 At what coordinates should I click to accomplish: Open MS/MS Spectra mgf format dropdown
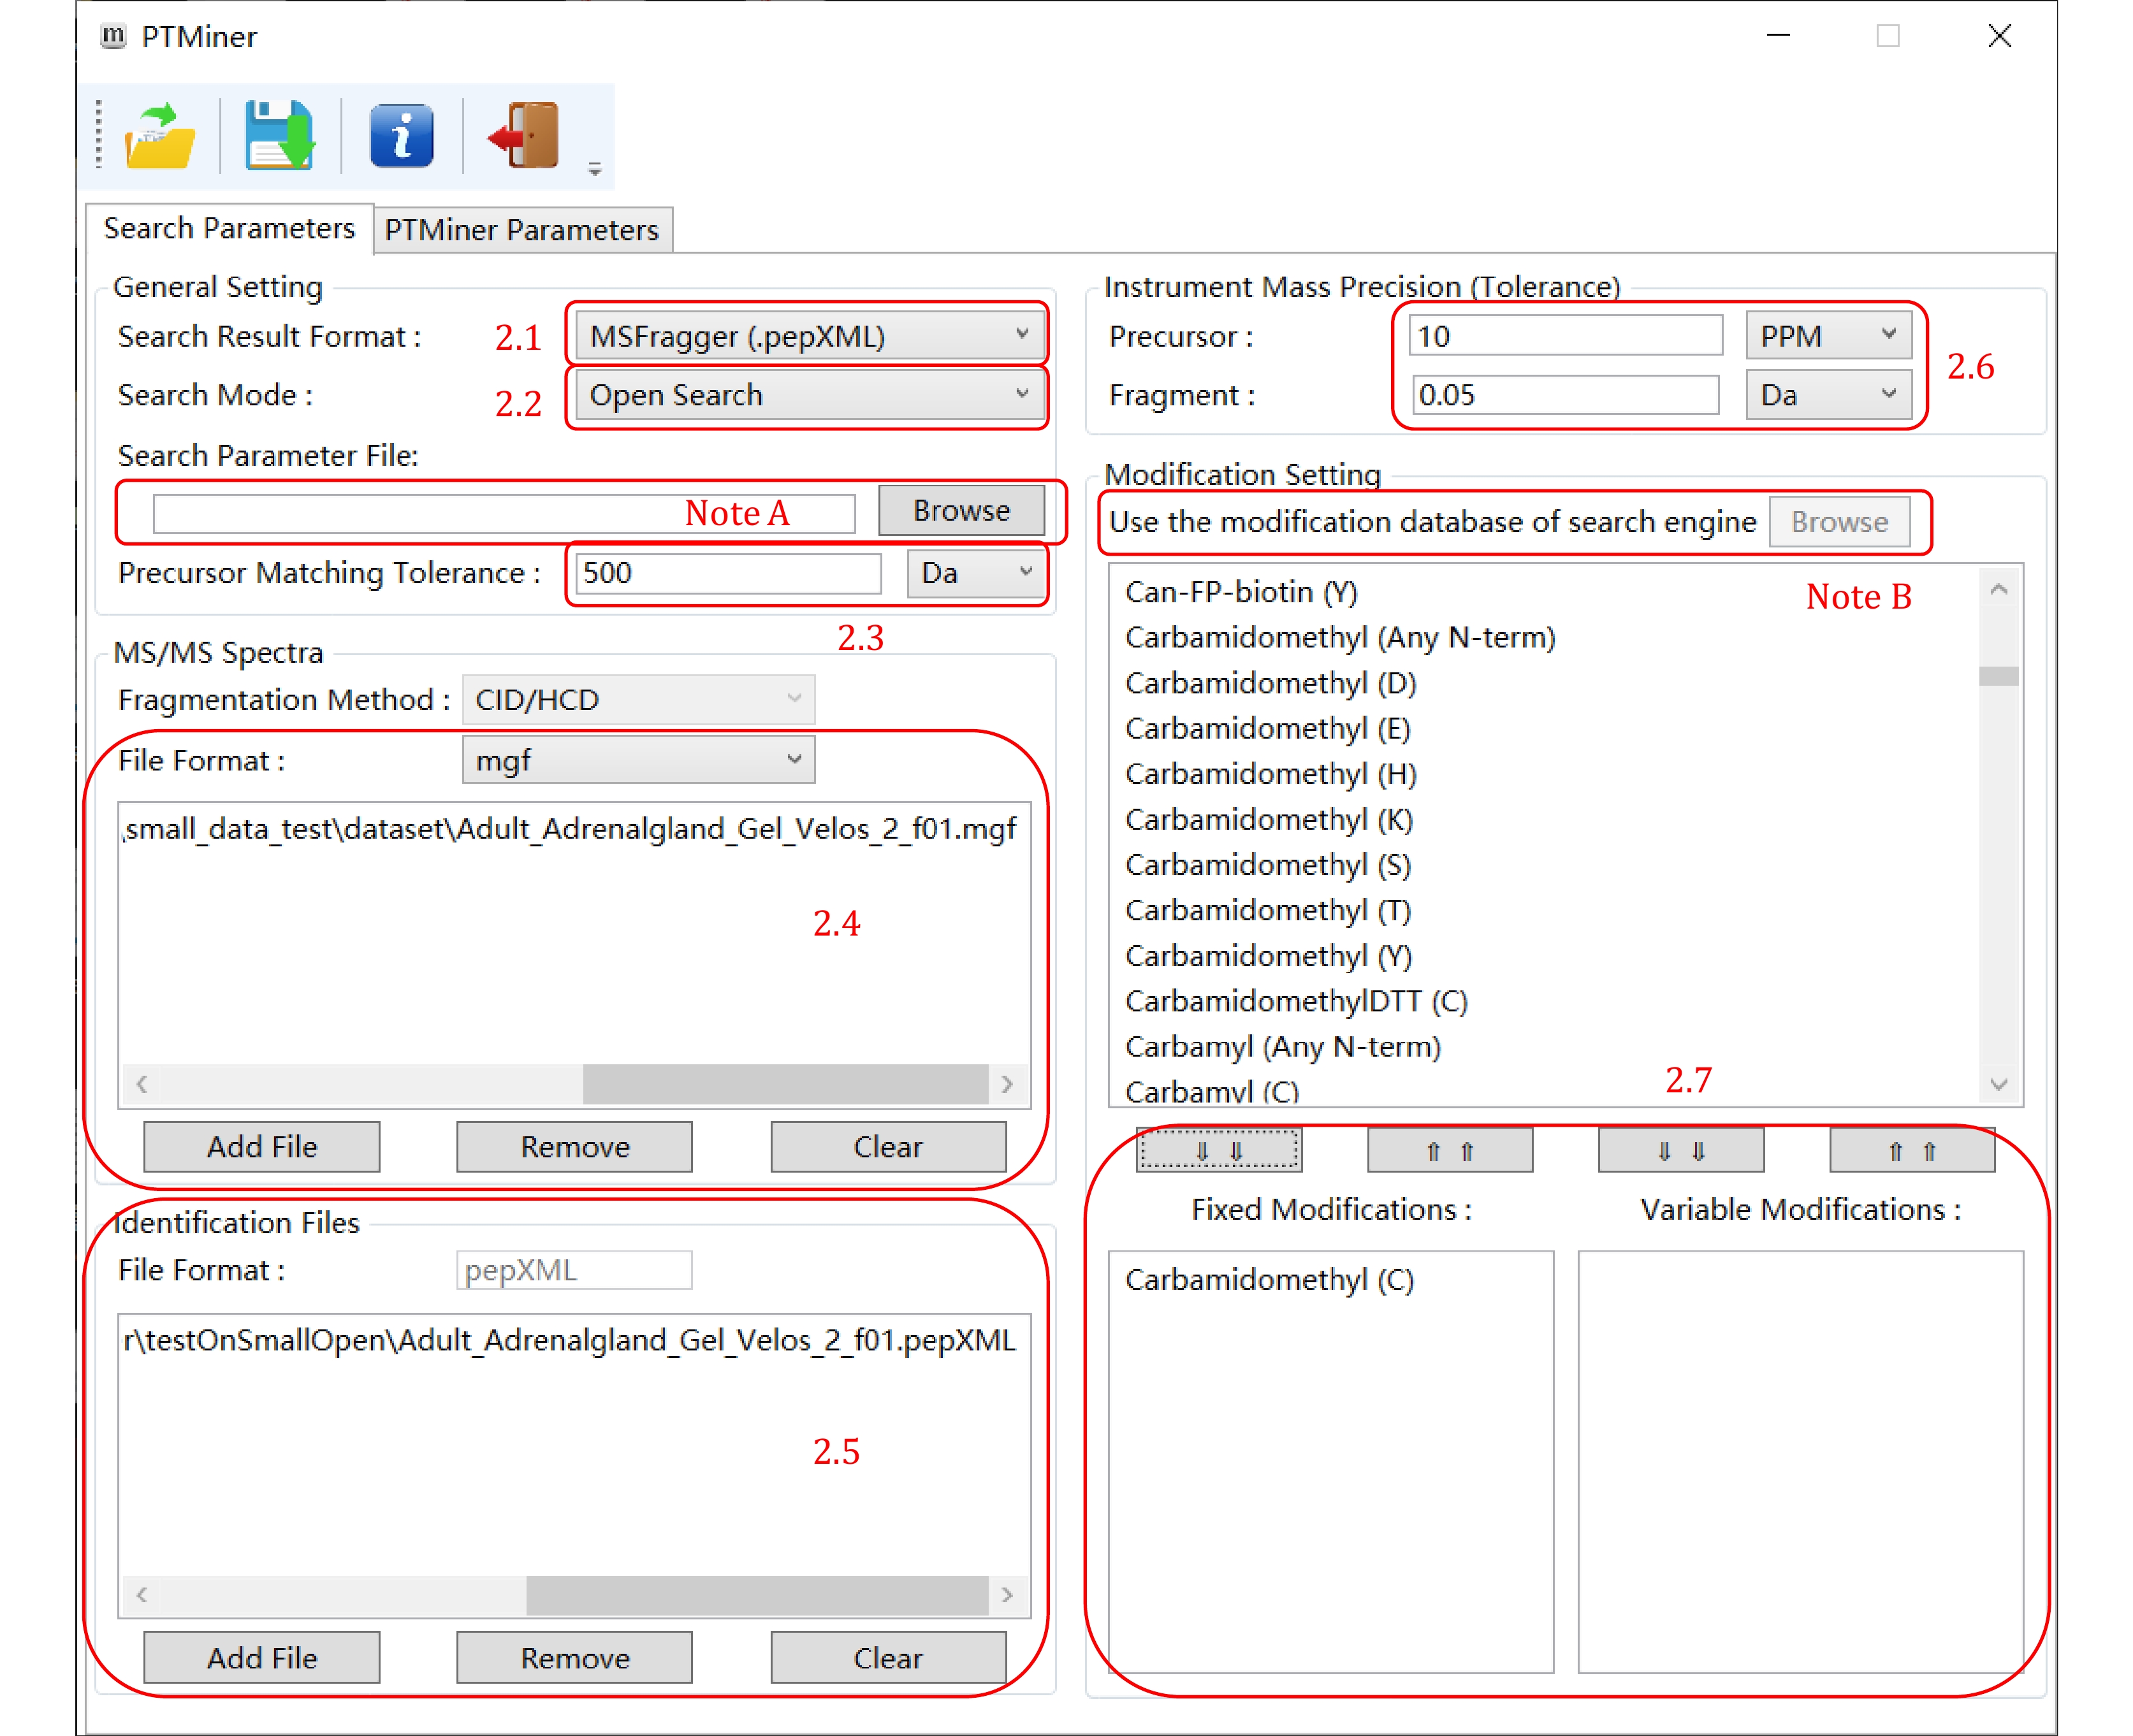[638, 760]
